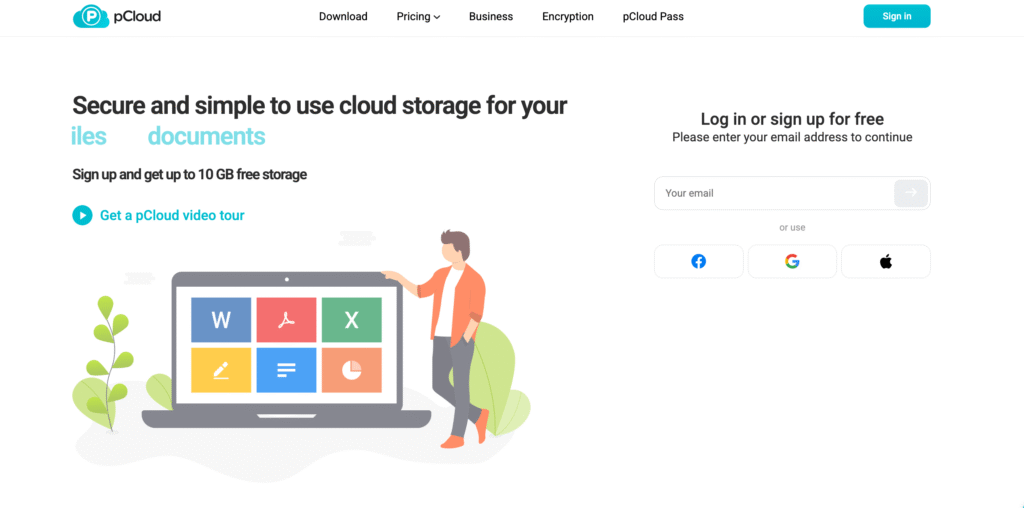1024x508 pixels.
Task: Click the Sign in button
Action: [897, 16]
